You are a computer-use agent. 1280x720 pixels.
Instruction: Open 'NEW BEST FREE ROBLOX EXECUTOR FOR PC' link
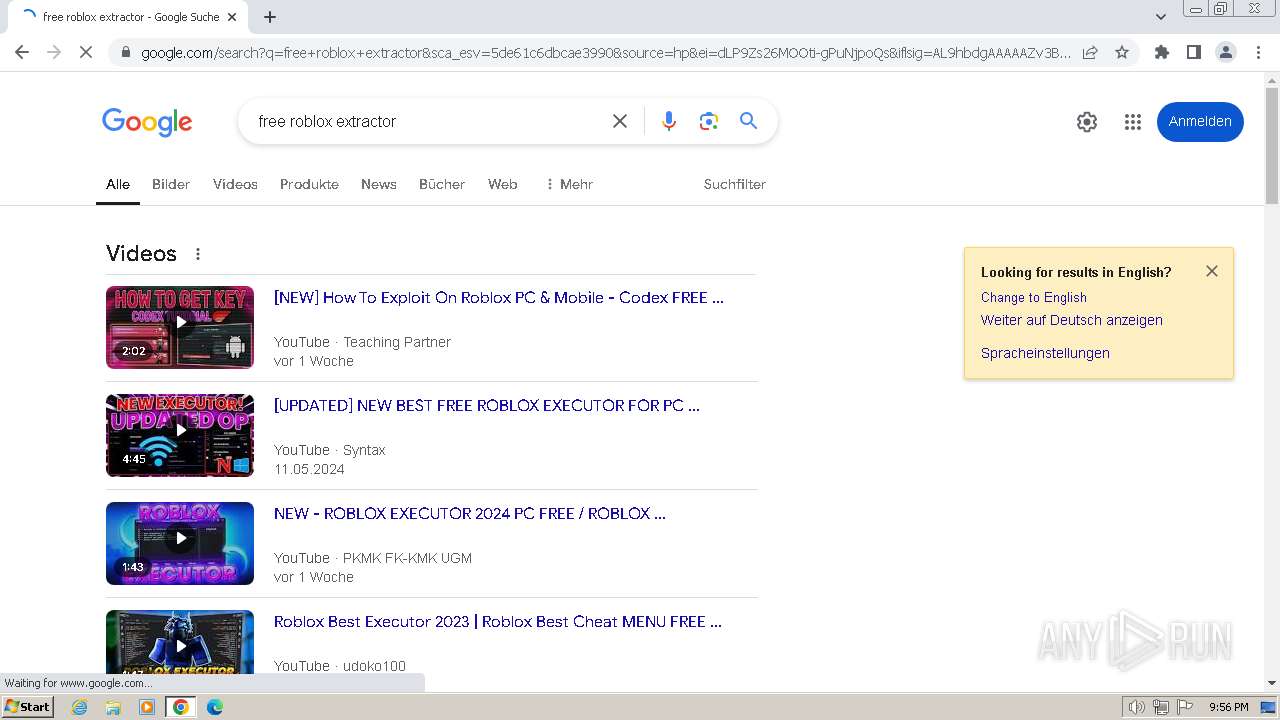487,405
